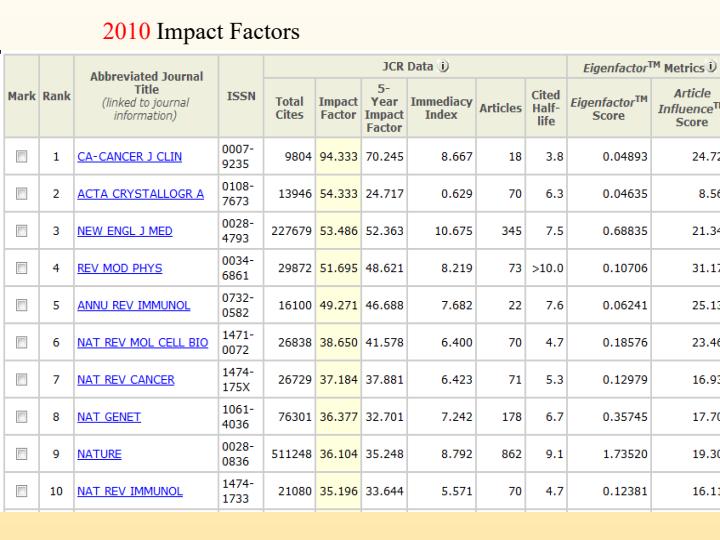This screenshot has width=720, height=540.
Task: Click Eigenfactor score 0.68835
Action: (625, 231)
